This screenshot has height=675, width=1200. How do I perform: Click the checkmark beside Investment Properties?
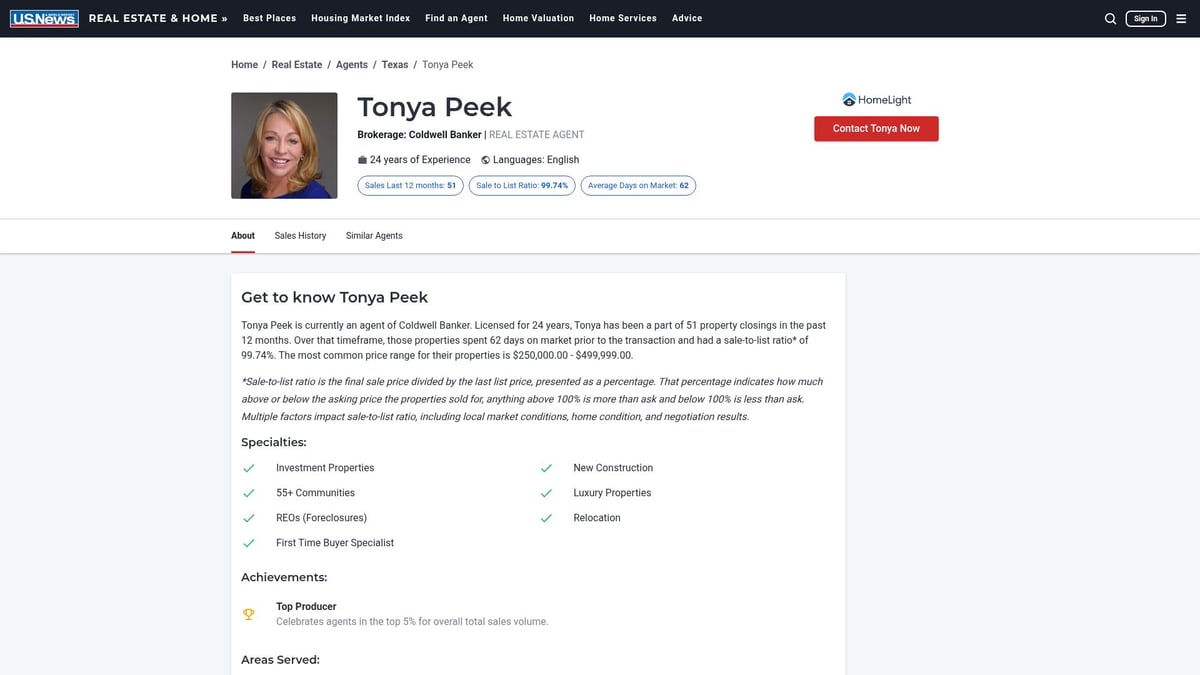(248, 467)
